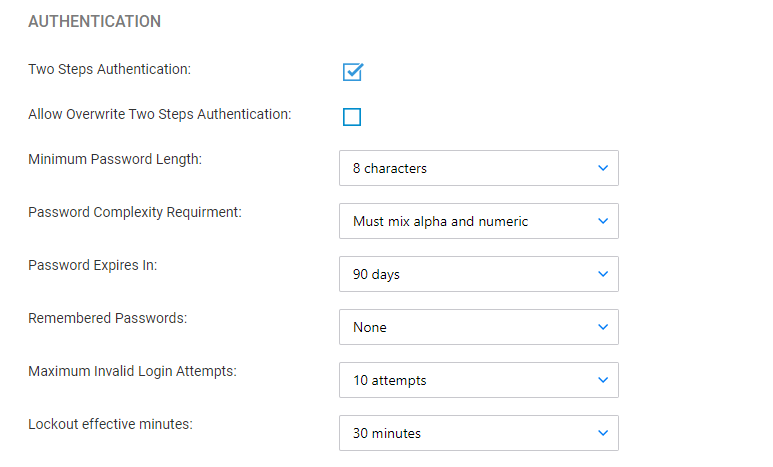
Task: Click the Allow Overwrite Two Steps Authentication label
Action: [160, 114]
